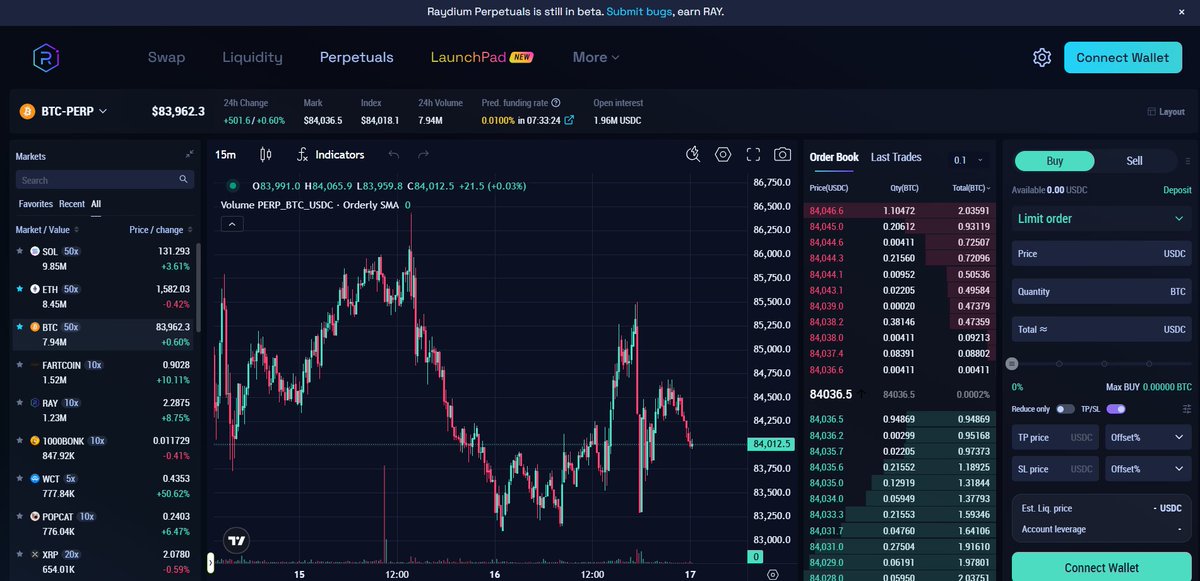Favorite the SOL market star
Viewport: 1200px width, 581px height.
point(20,251)
